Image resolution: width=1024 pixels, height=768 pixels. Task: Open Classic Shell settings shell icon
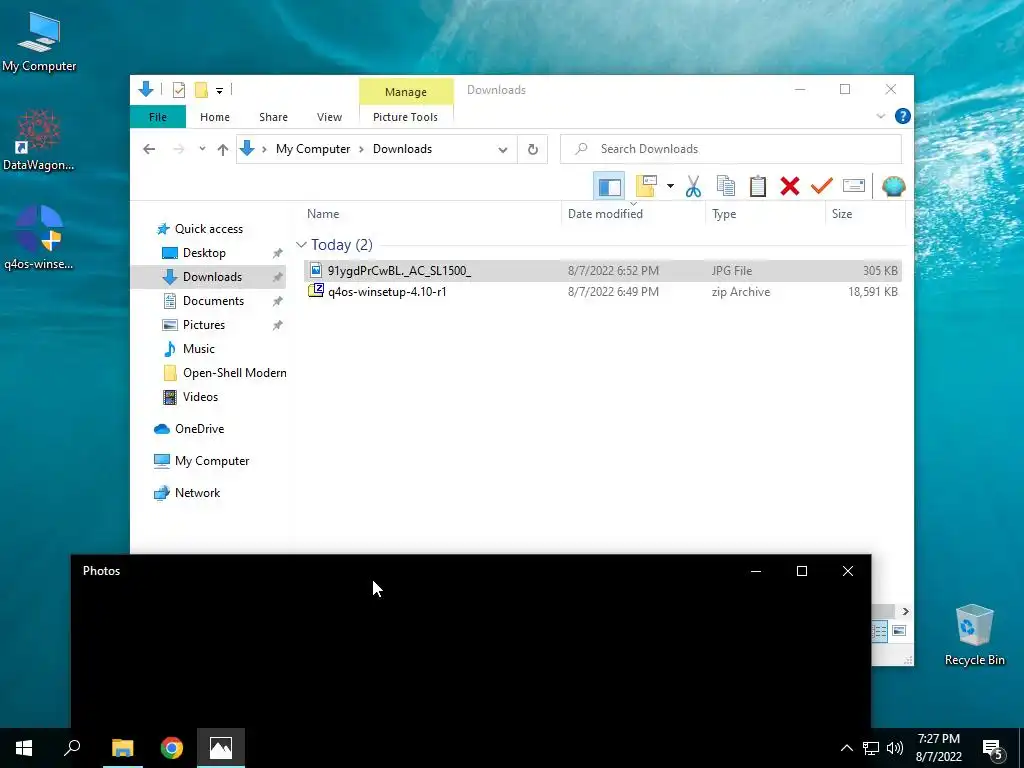pos(893,186)
